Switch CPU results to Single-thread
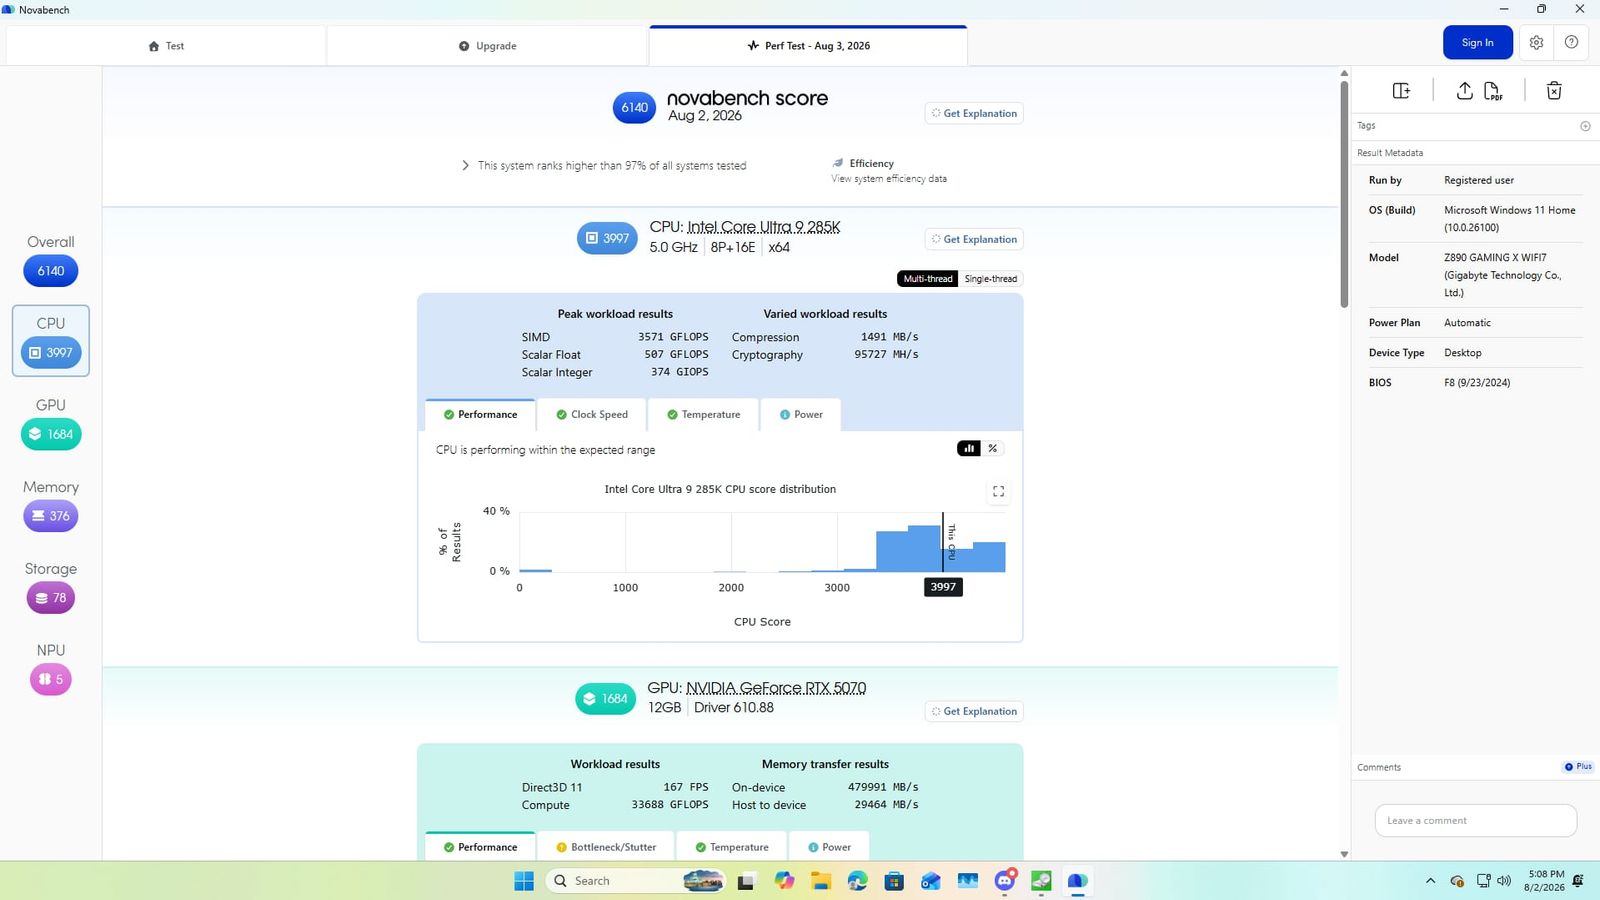The width and height of the screenshot is (1600, 900). point(991,279)
